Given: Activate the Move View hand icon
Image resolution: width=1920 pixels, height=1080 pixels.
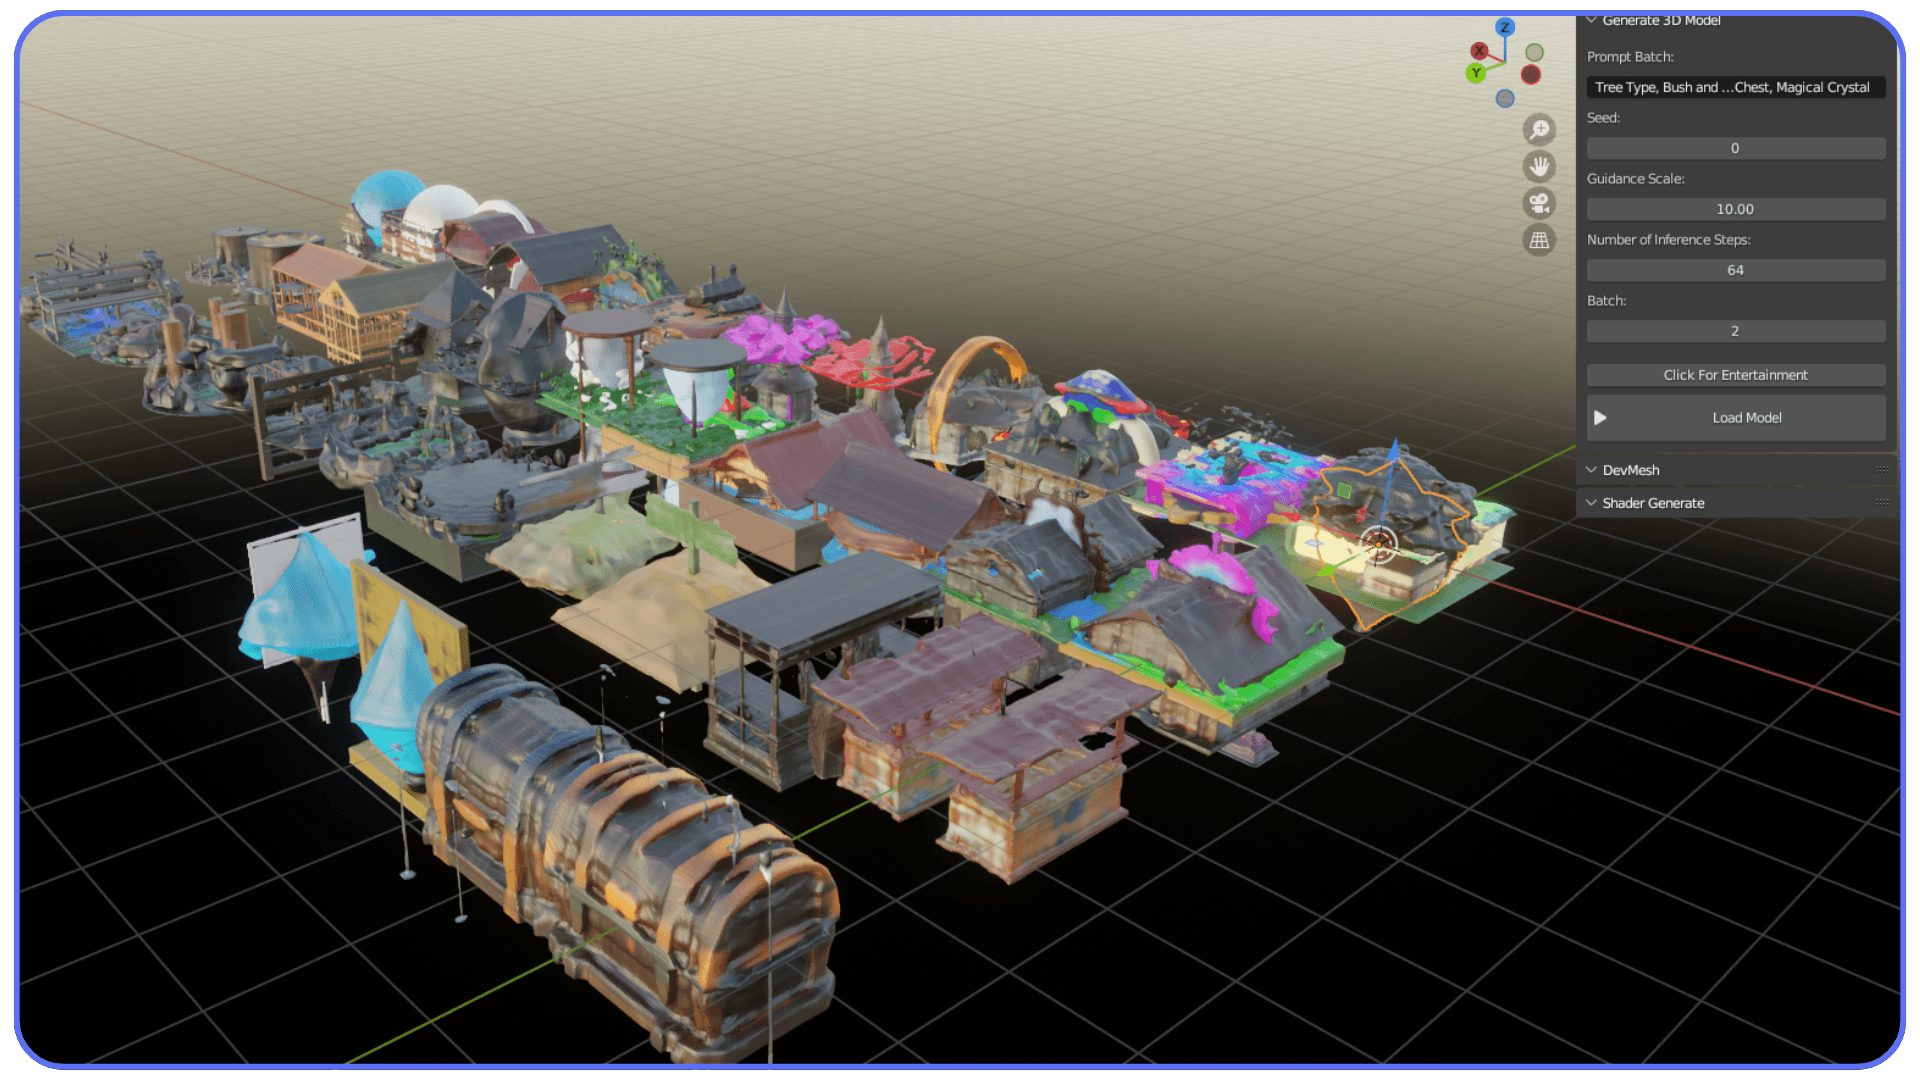Looking at the screenshot, I should coord(1539,166).
